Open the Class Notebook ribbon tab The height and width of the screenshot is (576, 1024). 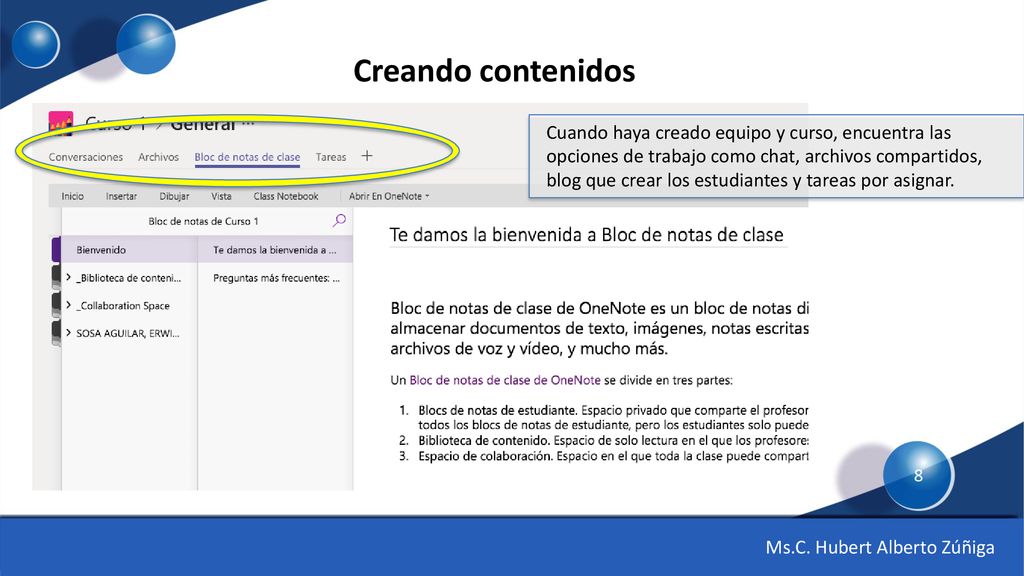click(x=285, y=196)
